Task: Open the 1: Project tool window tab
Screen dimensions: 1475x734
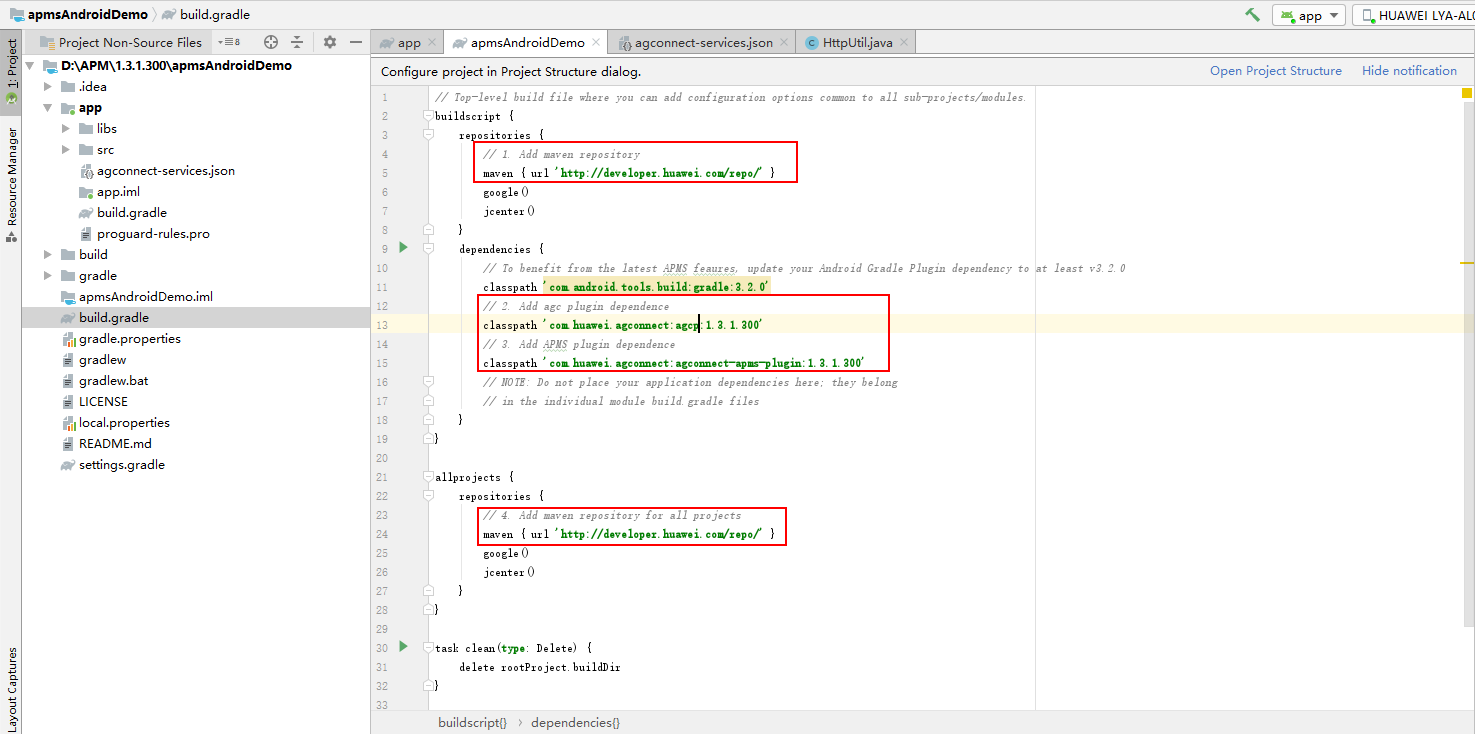Action: point(12,71)
